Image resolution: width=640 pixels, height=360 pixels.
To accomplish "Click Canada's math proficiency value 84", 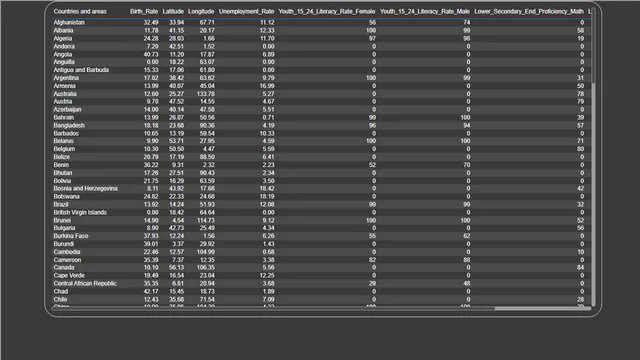I will pyautogui.click(x=580, y=268).
